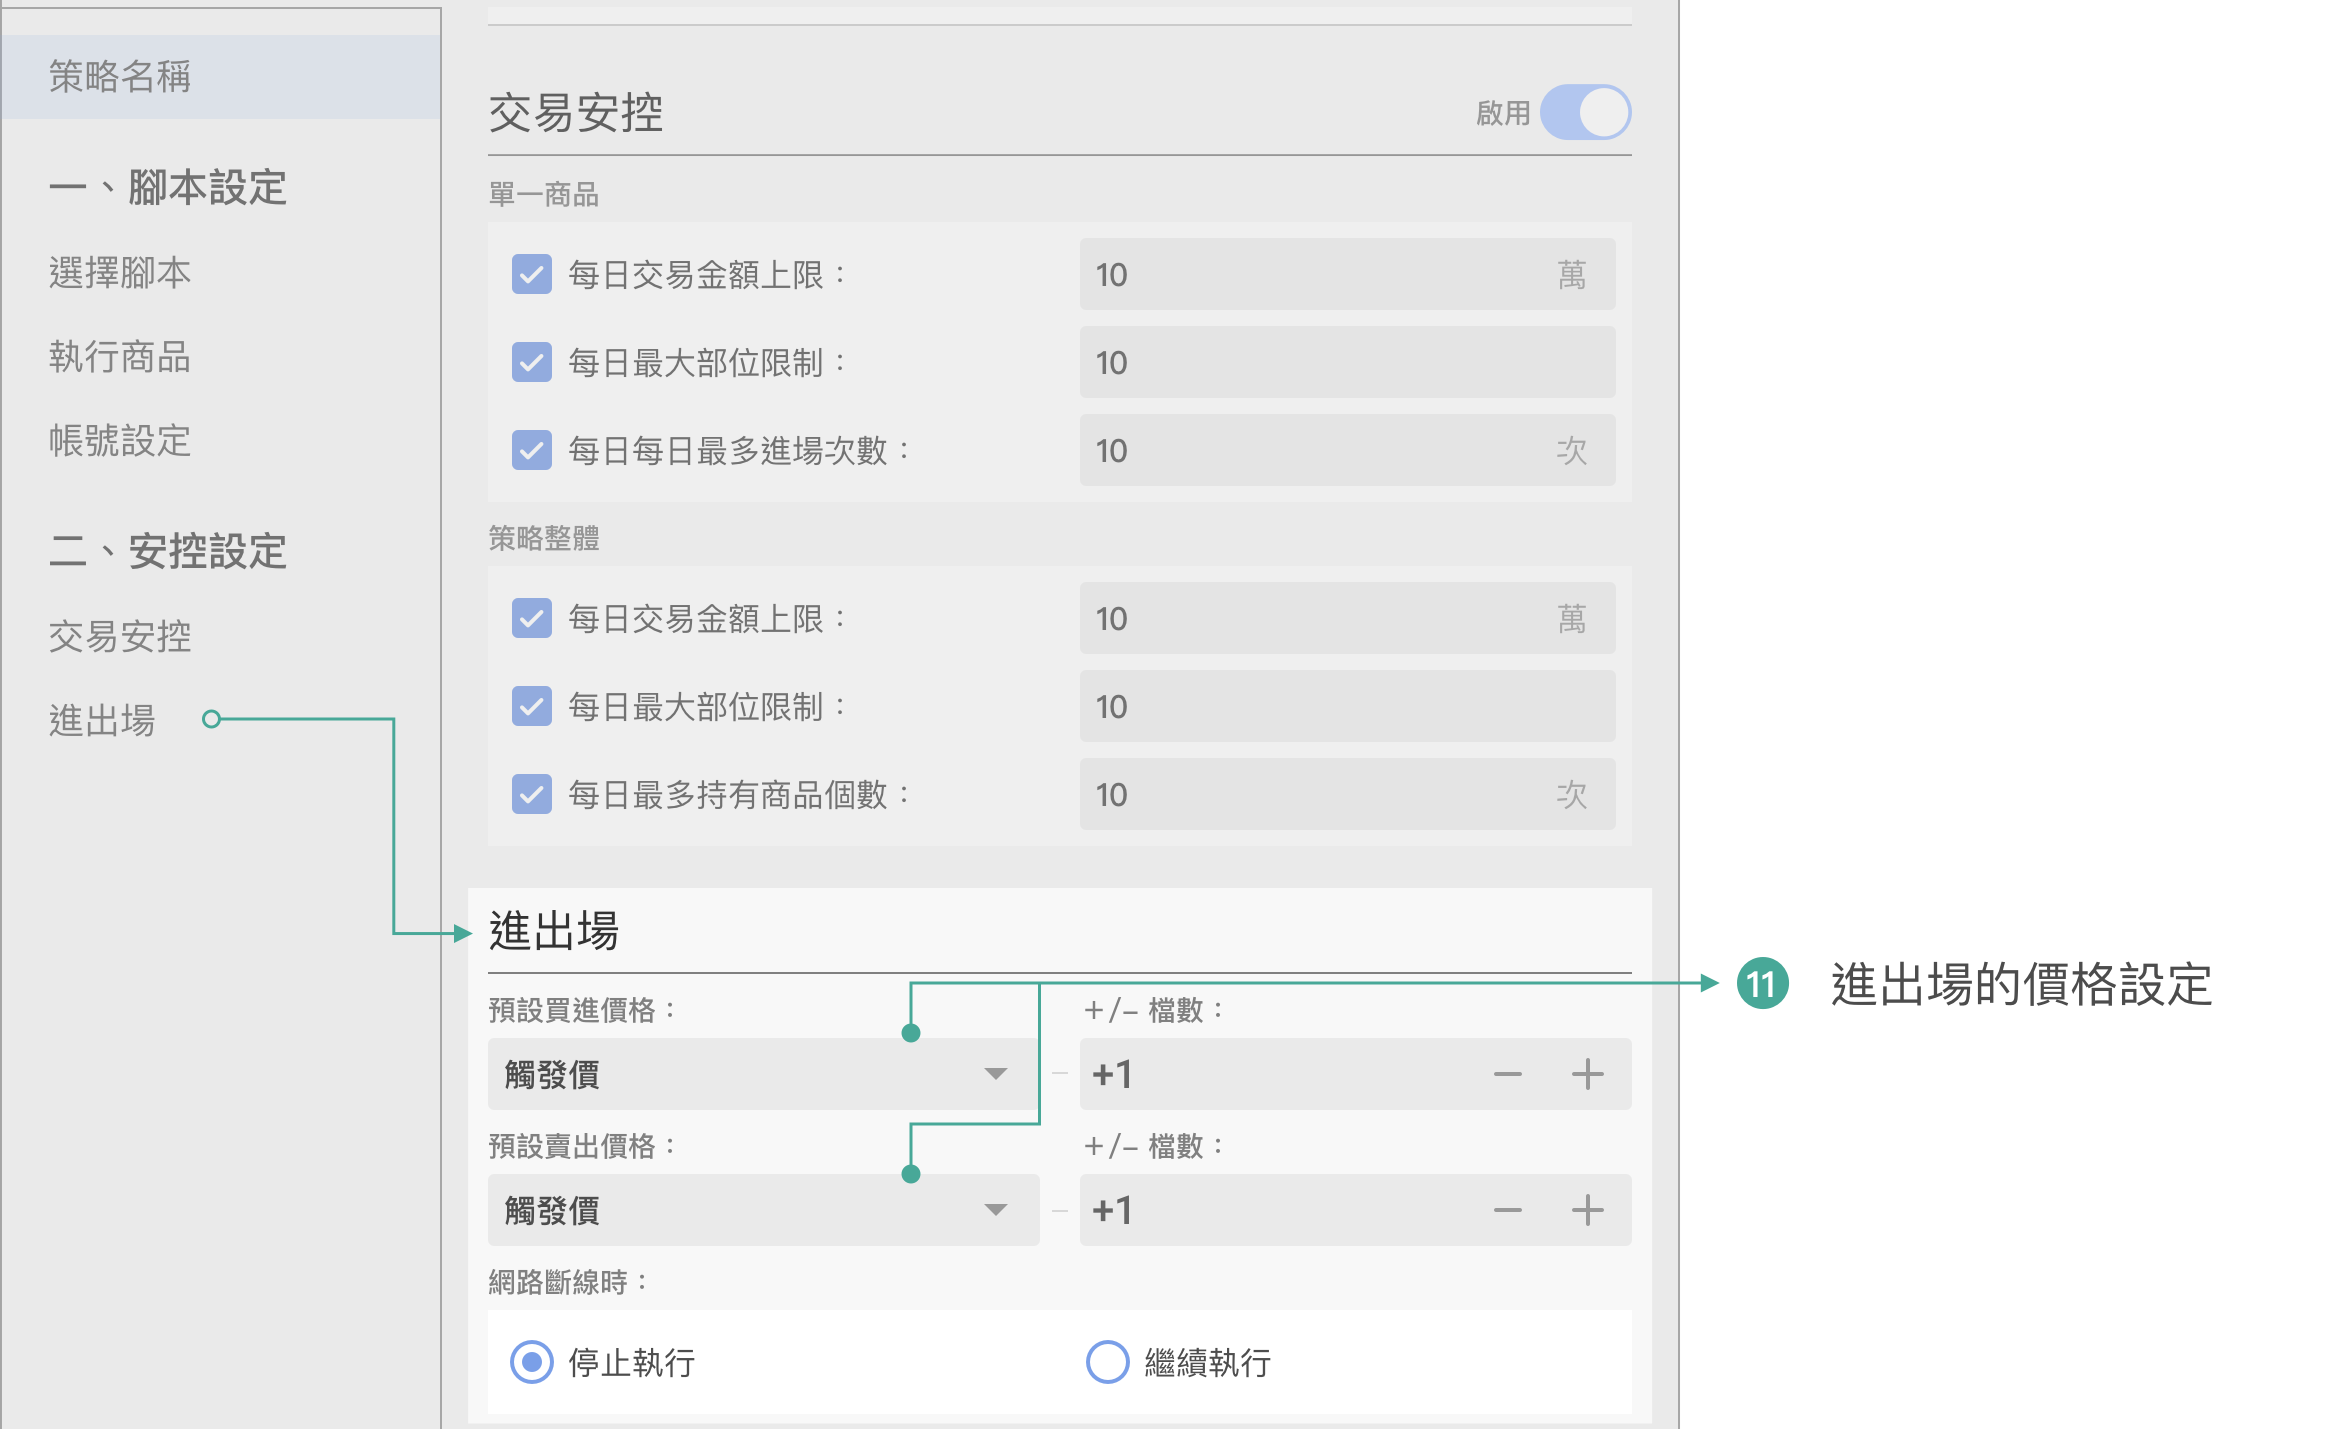
Task: Select 停止執行 radio option
Action: coord(531,1362)
